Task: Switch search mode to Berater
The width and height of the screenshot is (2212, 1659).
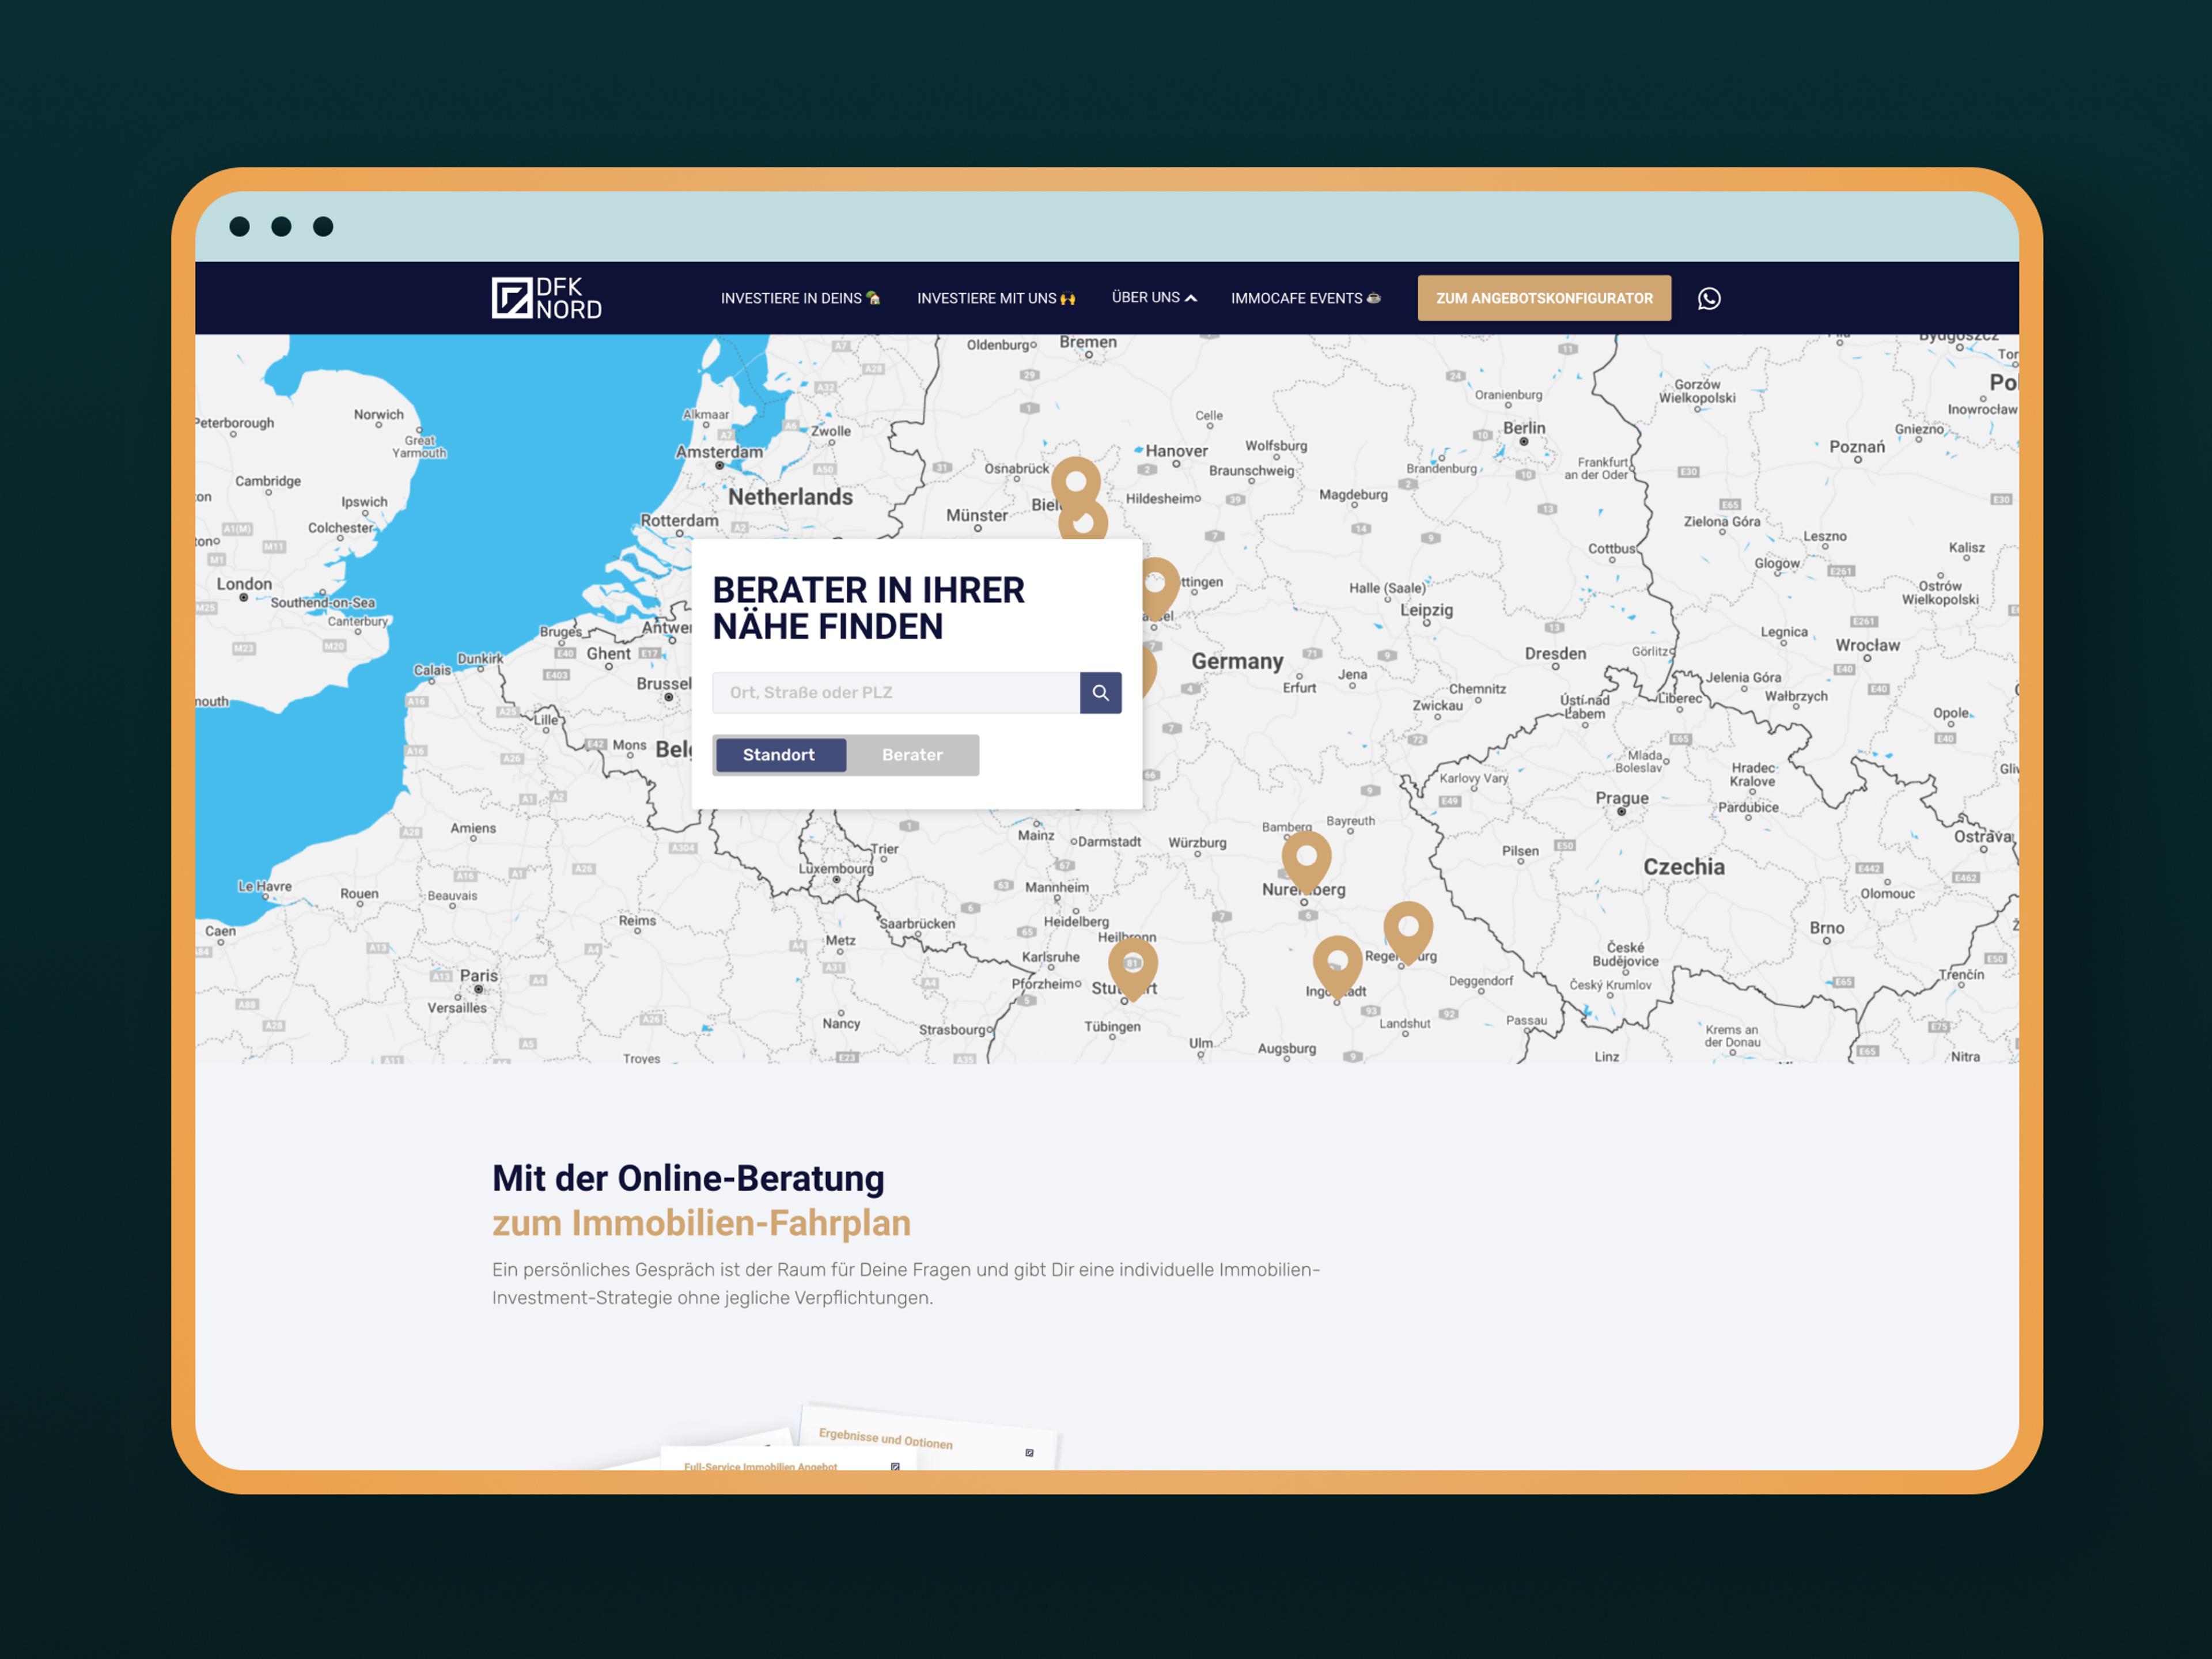Action: pos(912,755)
